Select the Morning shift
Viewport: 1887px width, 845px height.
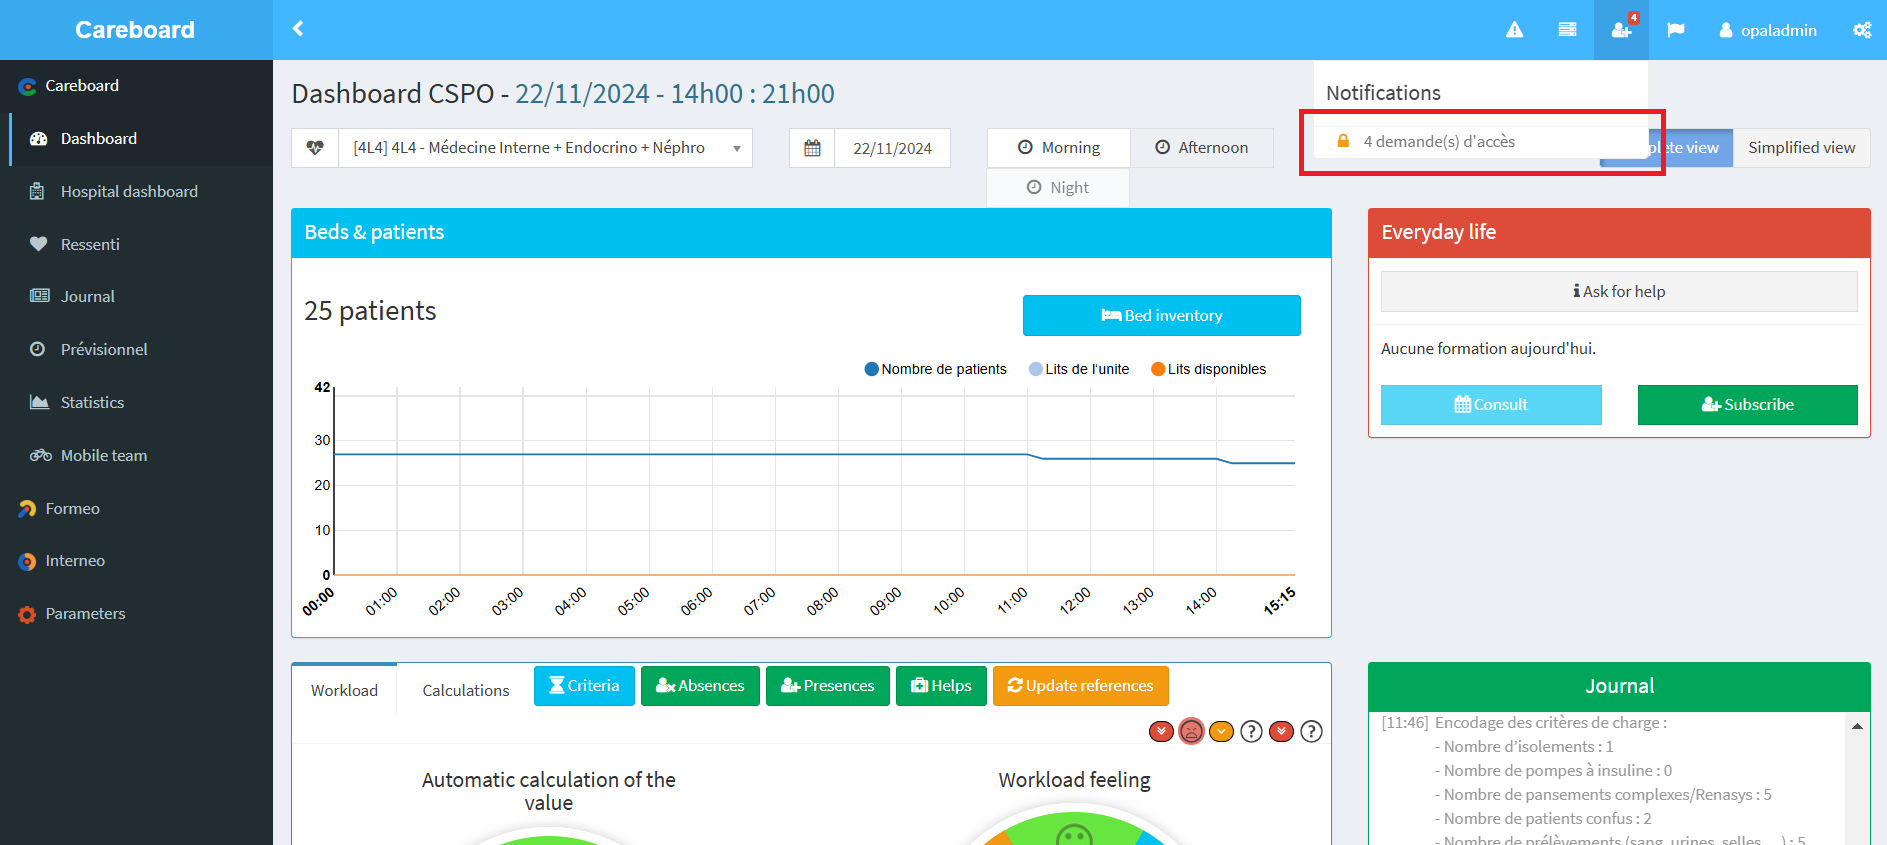pyautogui.click(x=1059, y=148)
